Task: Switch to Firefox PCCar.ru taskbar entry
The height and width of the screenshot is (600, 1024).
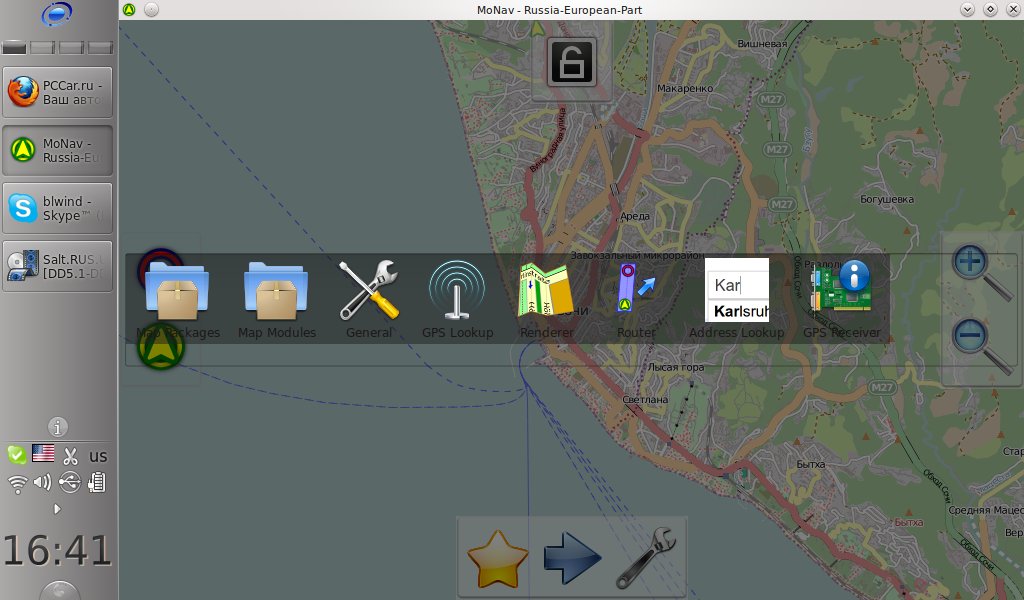Action: tap(58, 93)
